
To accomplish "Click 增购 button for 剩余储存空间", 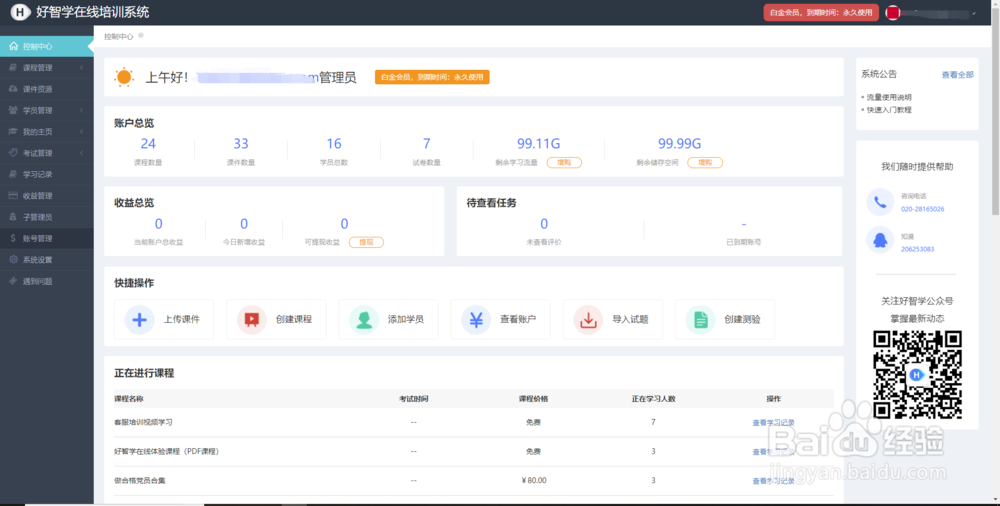I will click(705, 163).
